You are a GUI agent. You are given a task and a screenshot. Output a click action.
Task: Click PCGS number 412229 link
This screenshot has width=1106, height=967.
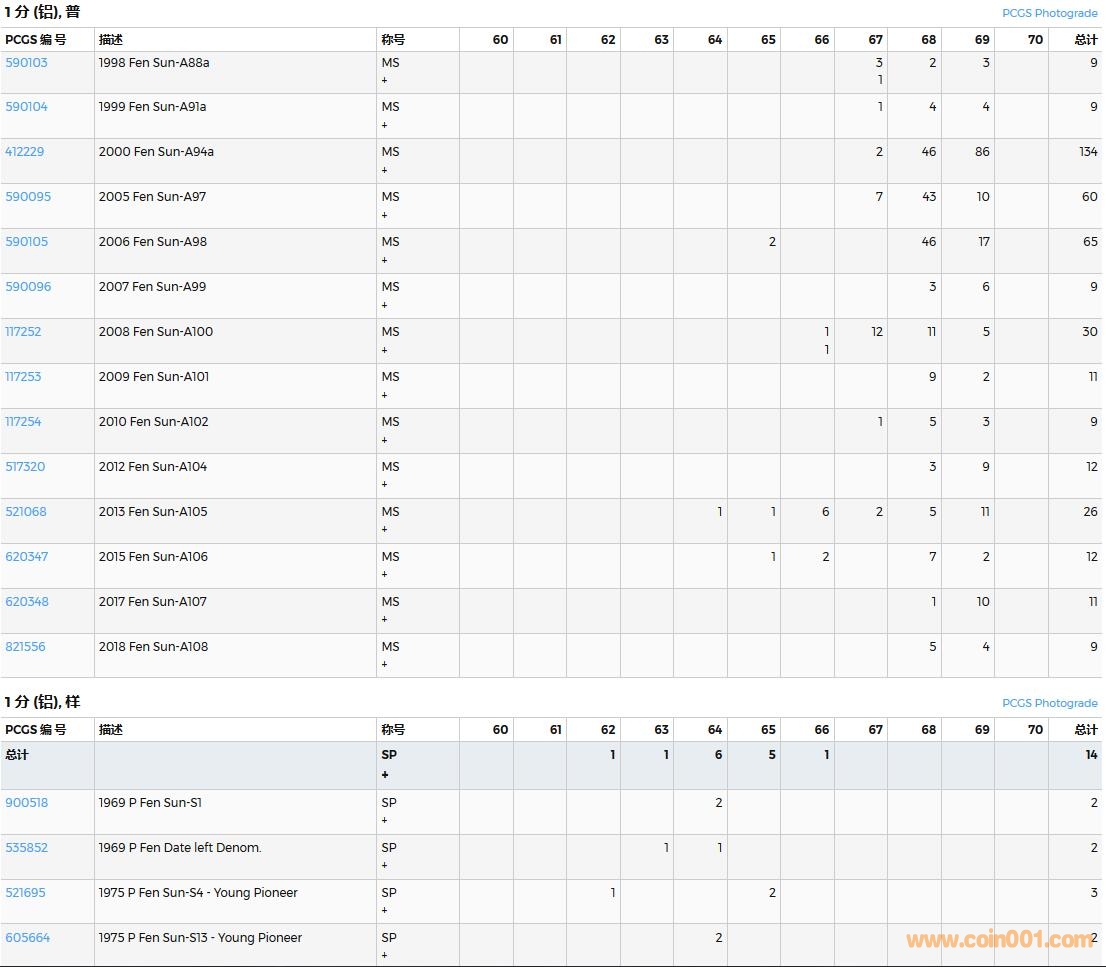tap(25, 152)
